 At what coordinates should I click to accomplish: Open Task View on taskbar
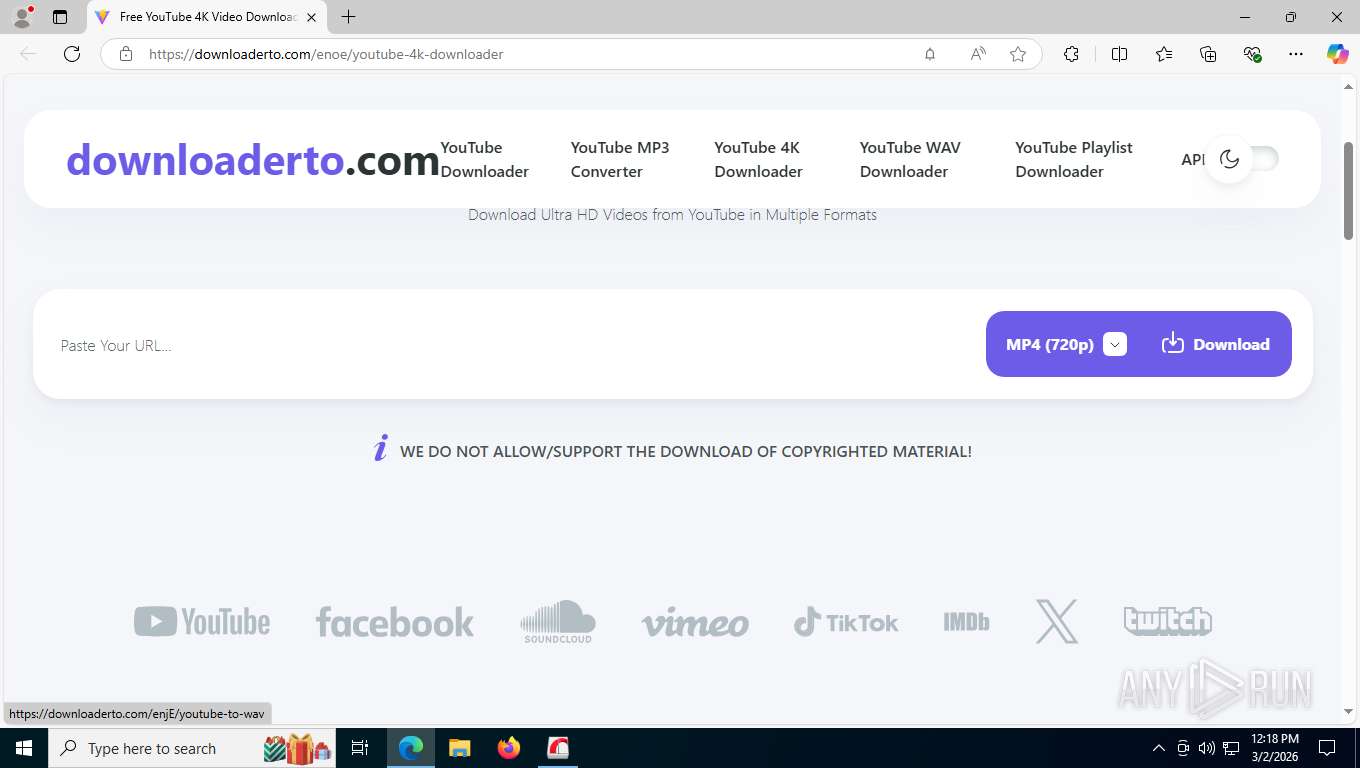360,748
